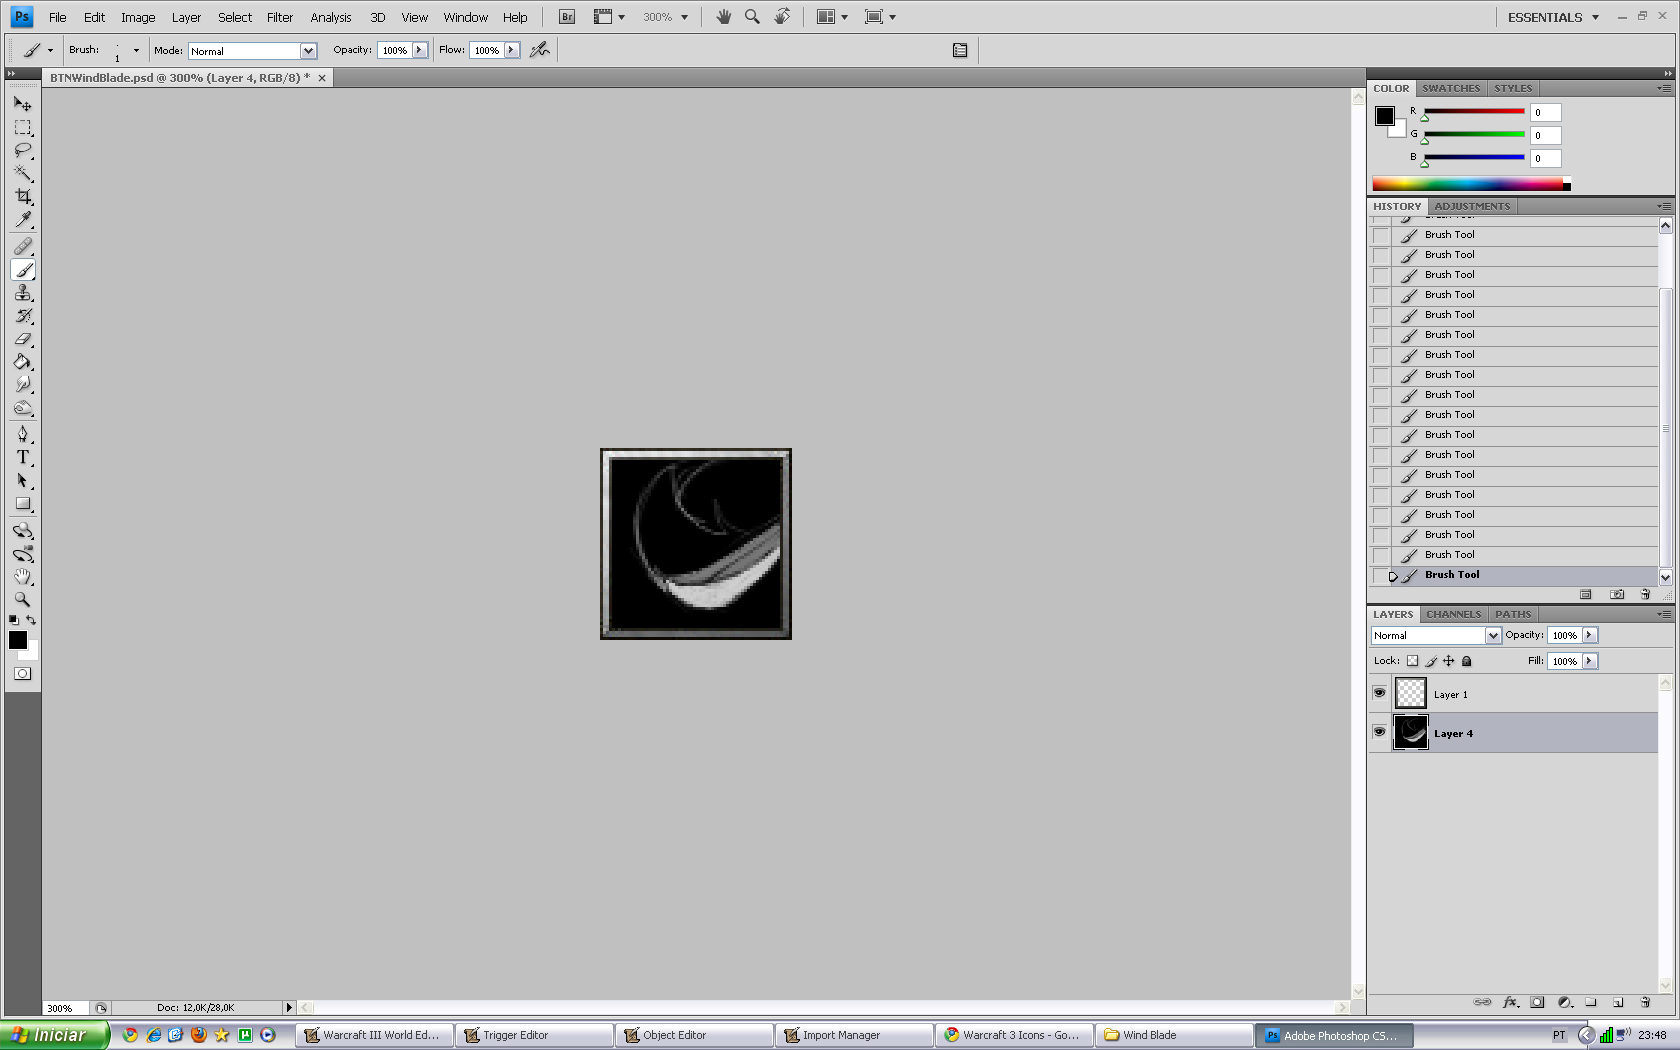This screenshot has height=1050, width=1680.
Task: Reset default foreground and background colors
Action: [13, 620]
